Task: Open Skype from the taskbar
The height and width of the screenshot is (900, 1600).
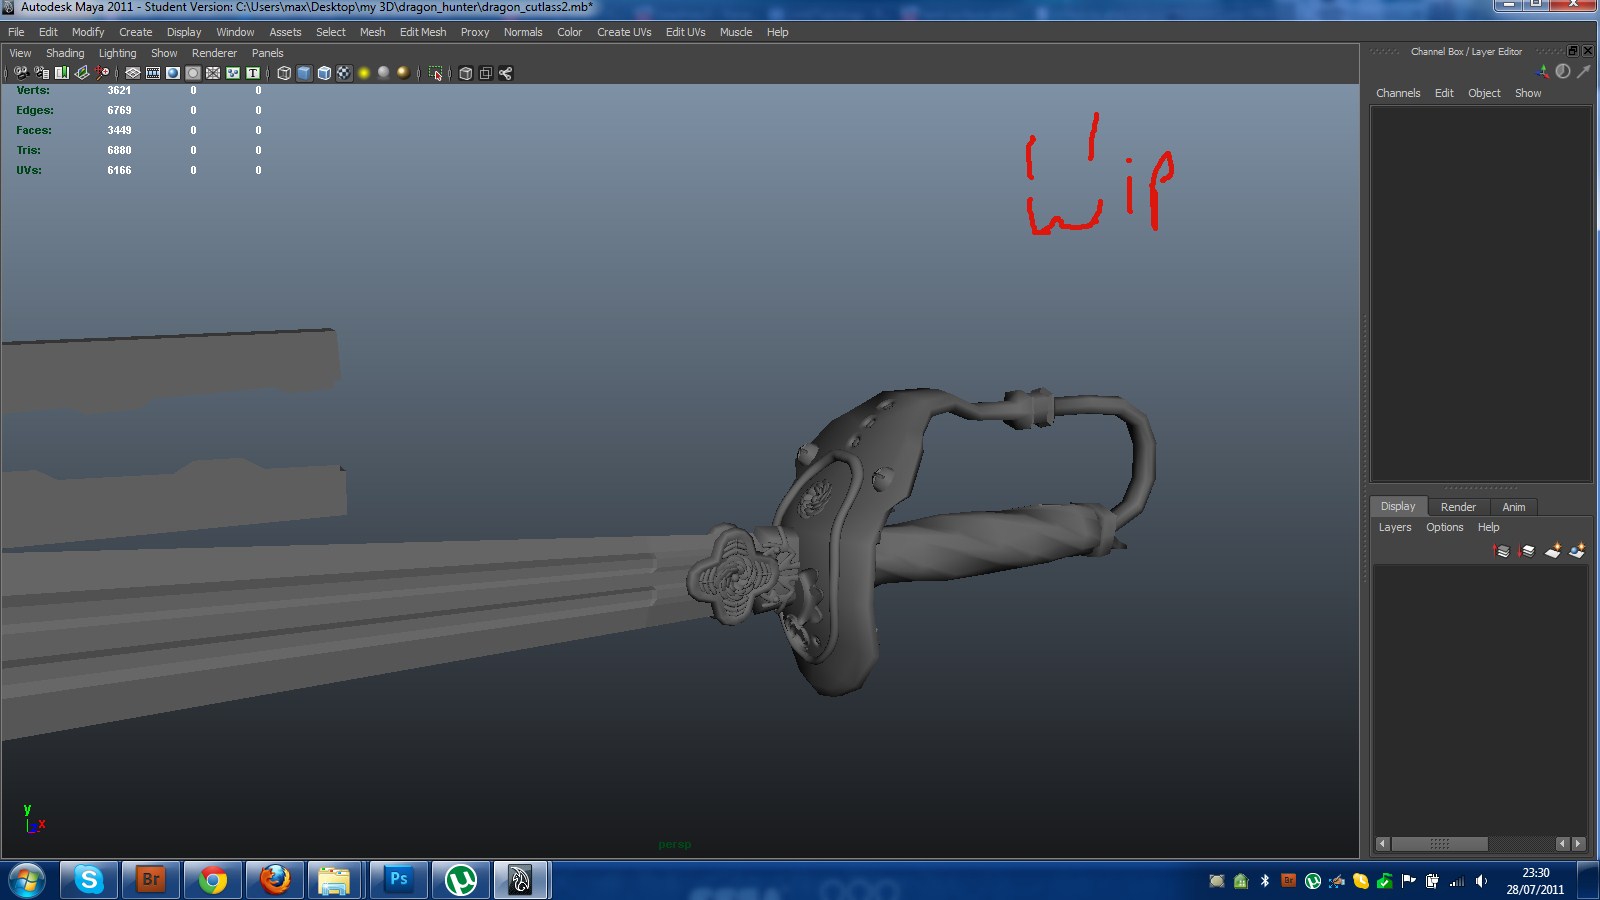Action: click(89, 880)
